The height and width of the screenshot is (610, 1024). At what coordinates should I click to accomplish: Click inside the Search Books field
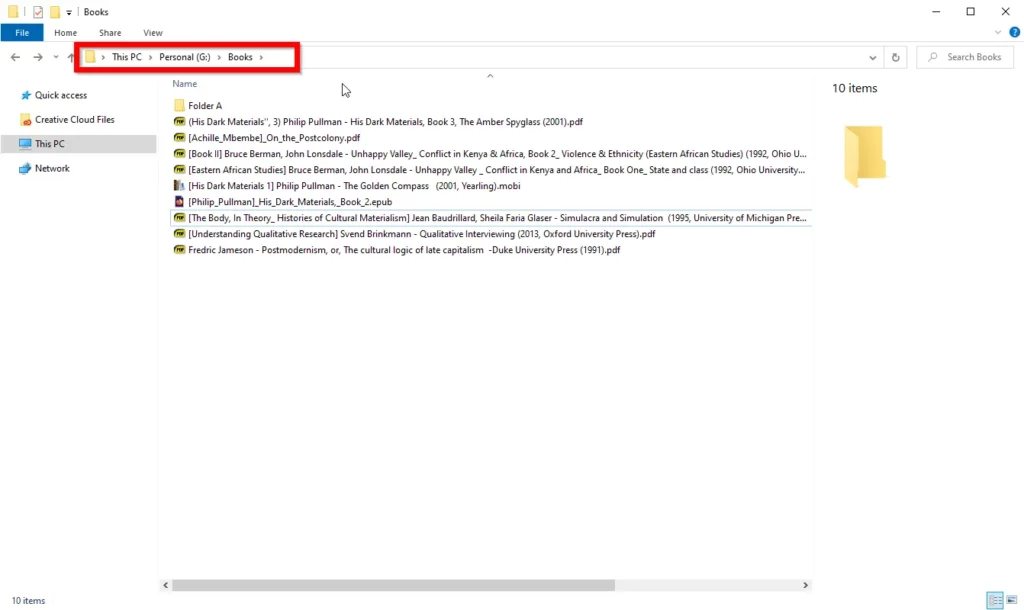click(965, 57)
